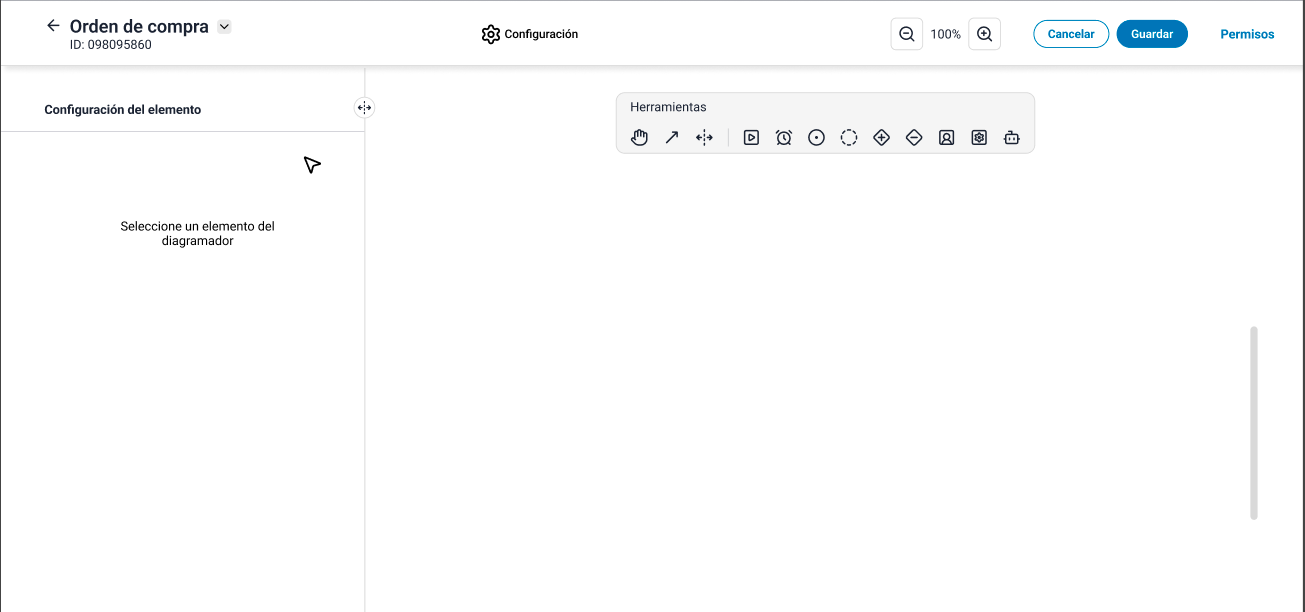Open the Permisos link

tap(1247, 34)
